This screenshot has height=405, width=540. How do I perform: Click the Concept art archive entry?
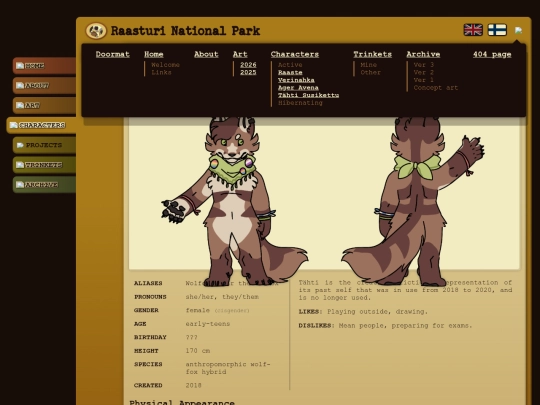(436, 87)
